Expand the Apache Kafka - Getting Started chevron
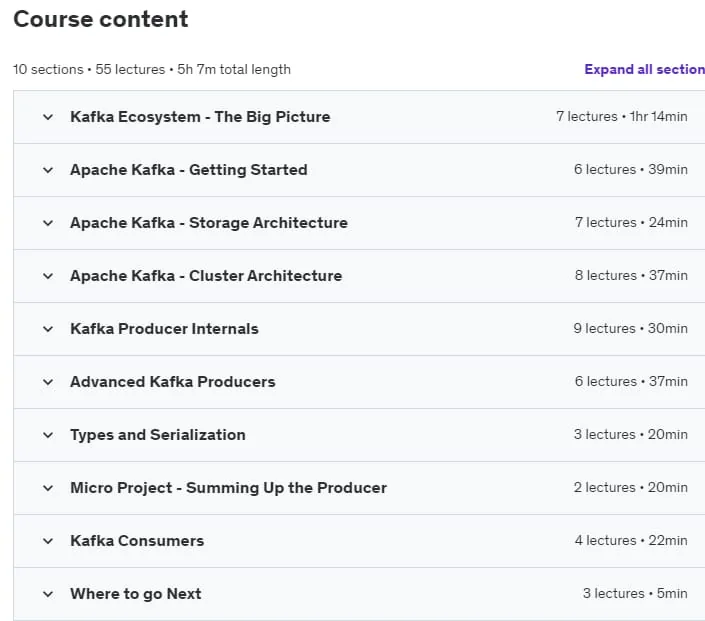The height and width of the screenshot is (621, 705). tap(48, 170)
